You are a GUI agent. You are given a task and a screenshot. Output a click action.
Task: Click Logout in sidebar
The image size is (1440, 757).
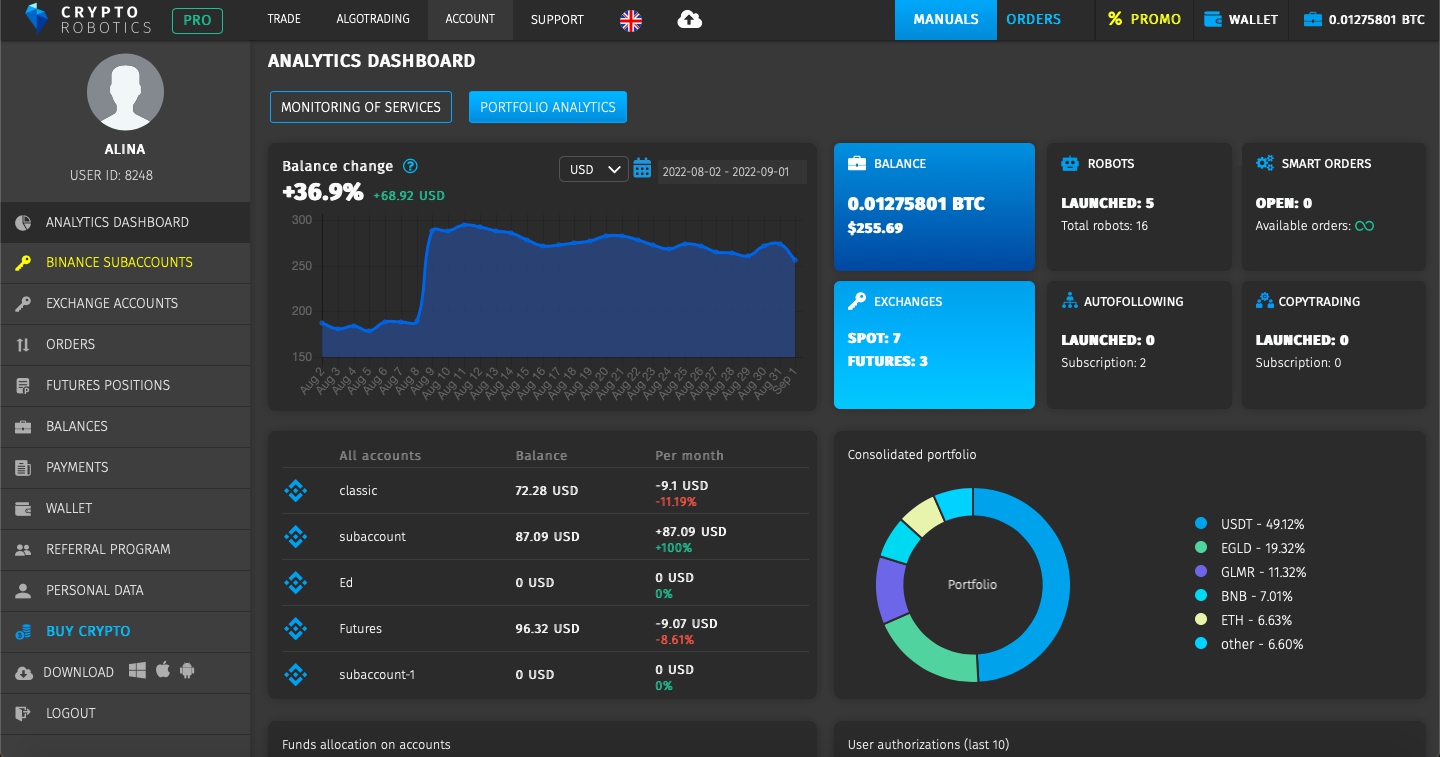coord(125,713)
